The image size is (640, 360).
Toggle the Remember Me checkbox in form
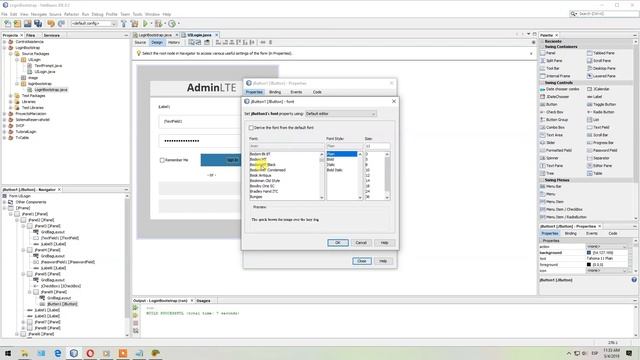coord(162,160)
